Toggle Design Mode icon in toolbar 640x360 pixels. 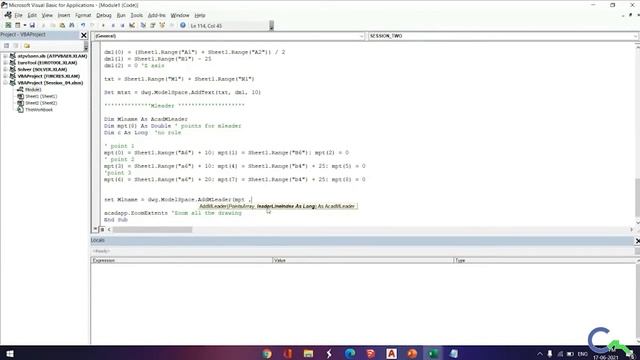pos(132,25)
